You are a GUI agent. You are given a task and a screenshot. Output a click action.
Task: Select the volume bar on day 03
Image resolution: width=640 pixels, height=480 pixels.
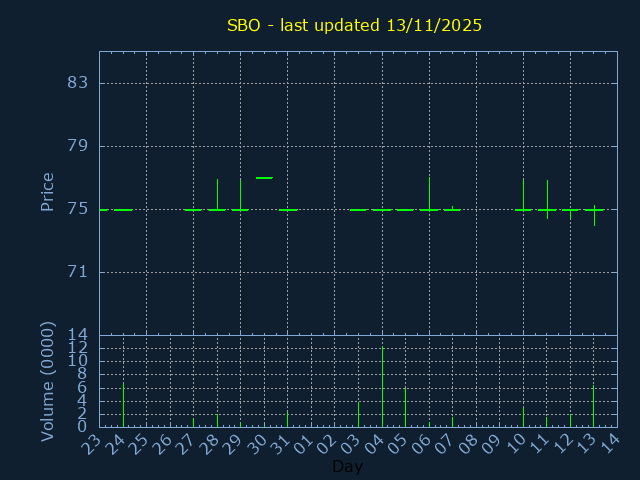coord(358,413)
